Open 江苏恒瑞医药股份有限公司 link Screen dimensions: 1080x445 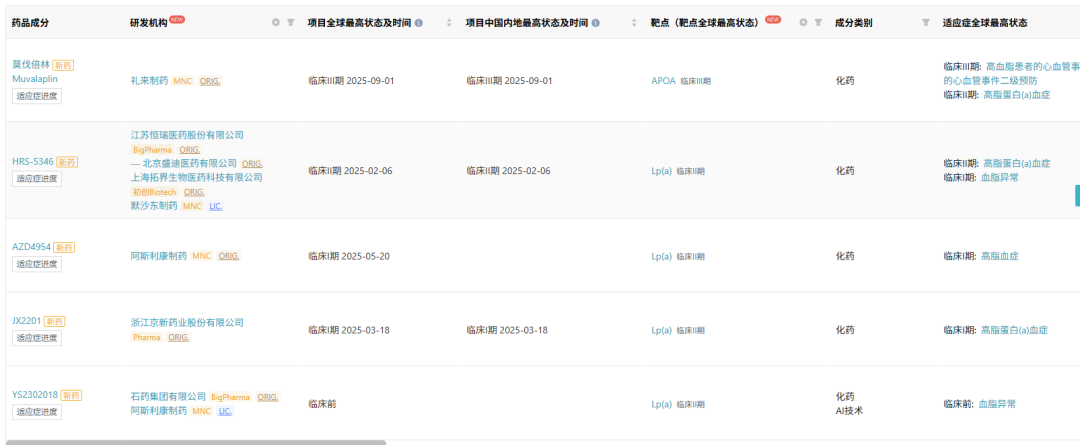click(x=187, y=135)
